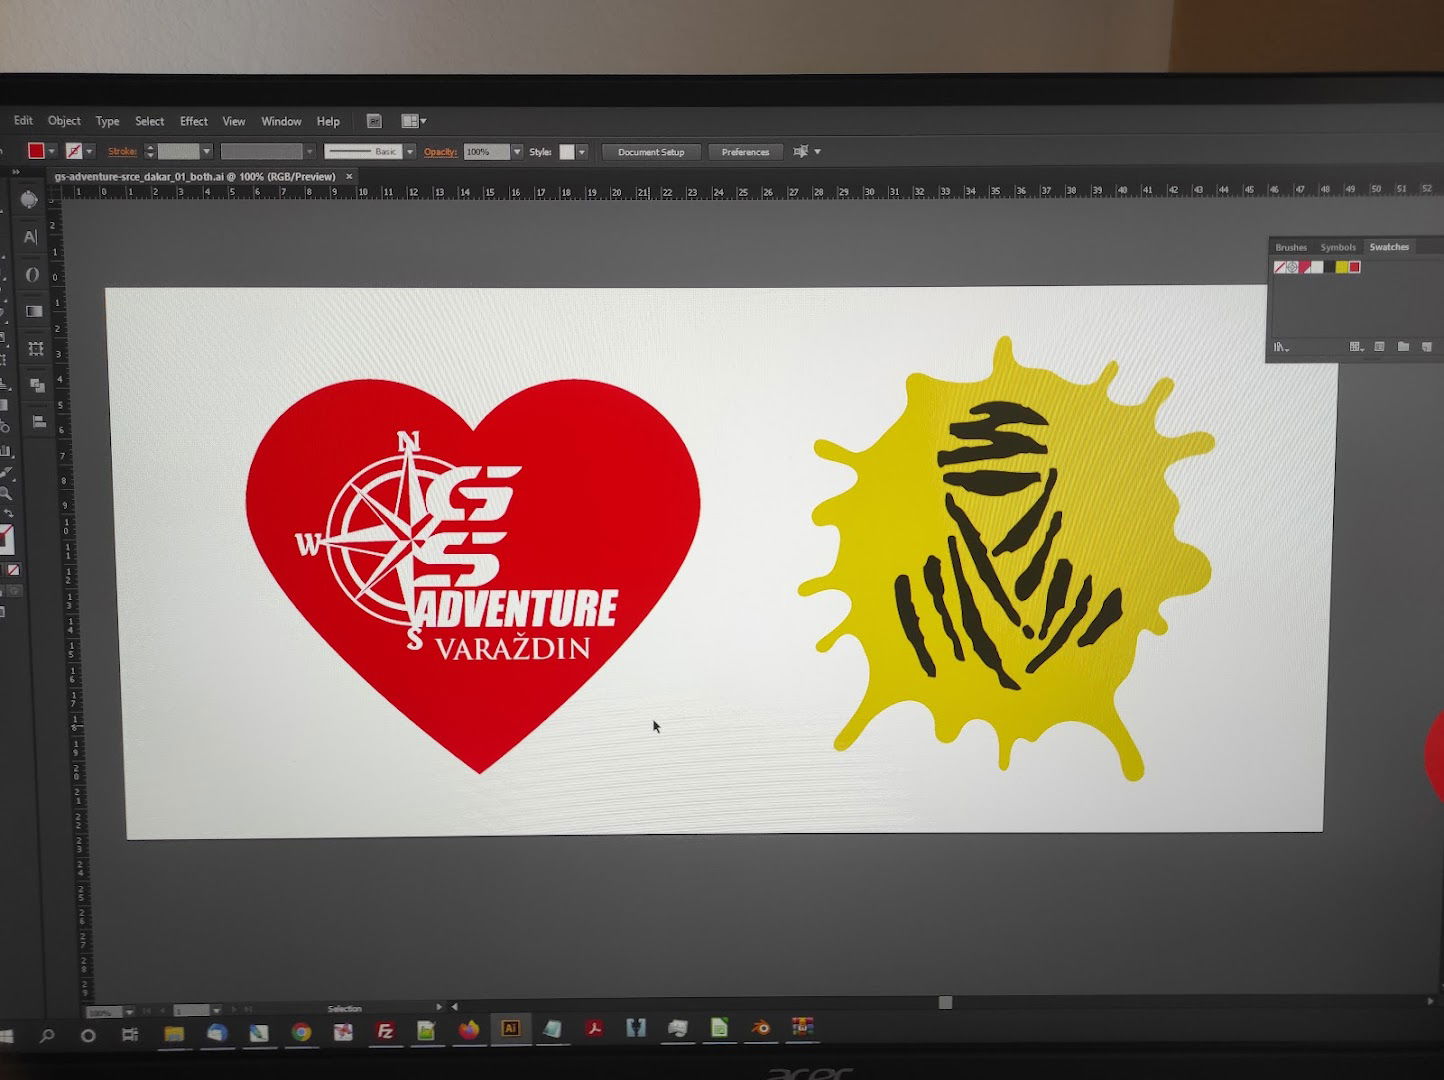The width and height of the screenshot is (1444, 1080).
Task: Pick the yellow swatch in Swatches panel
Action: (x=1342, y=267)
